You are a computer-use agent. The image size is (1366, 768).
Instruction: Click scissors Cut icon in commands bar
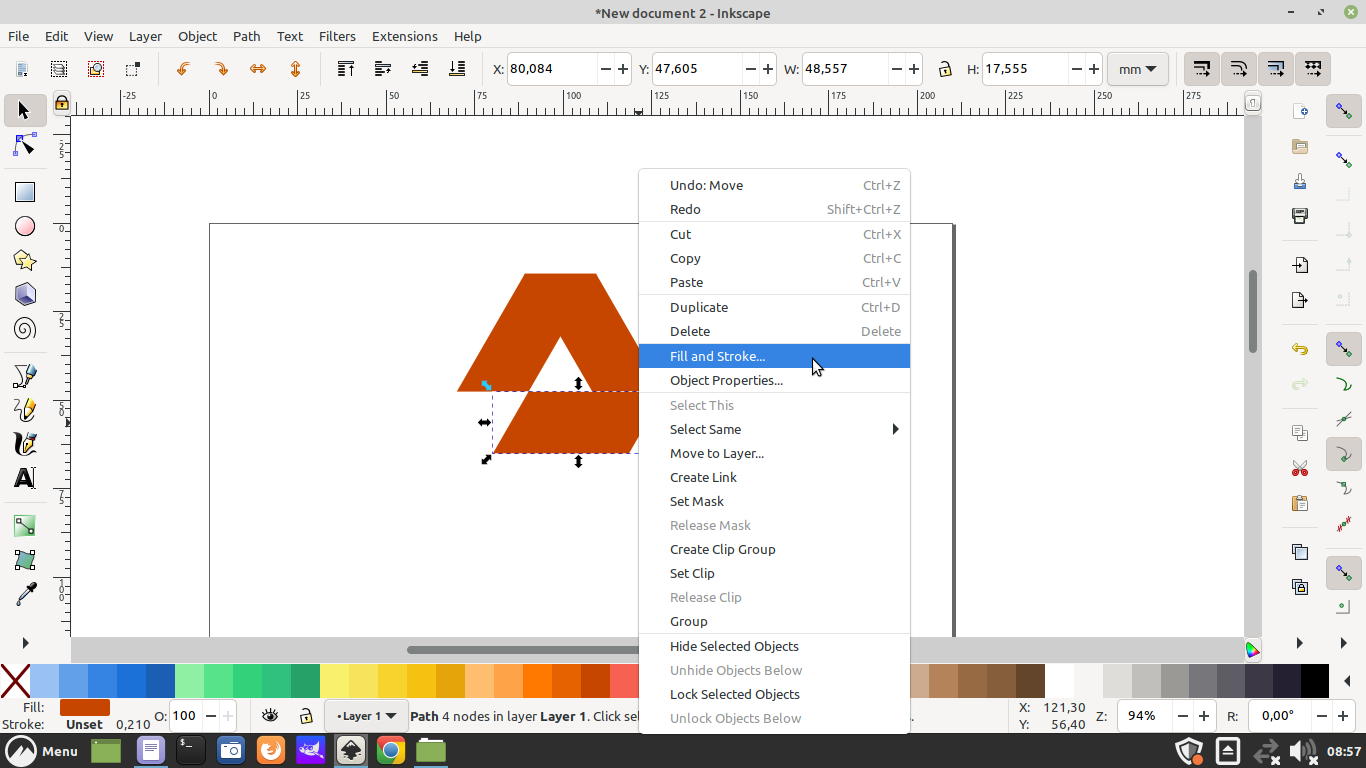(1300, 468)
